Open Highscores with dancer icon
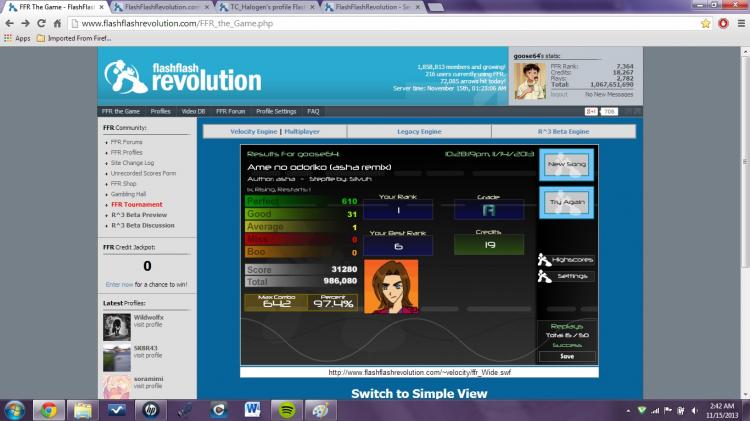 [566, 260]
